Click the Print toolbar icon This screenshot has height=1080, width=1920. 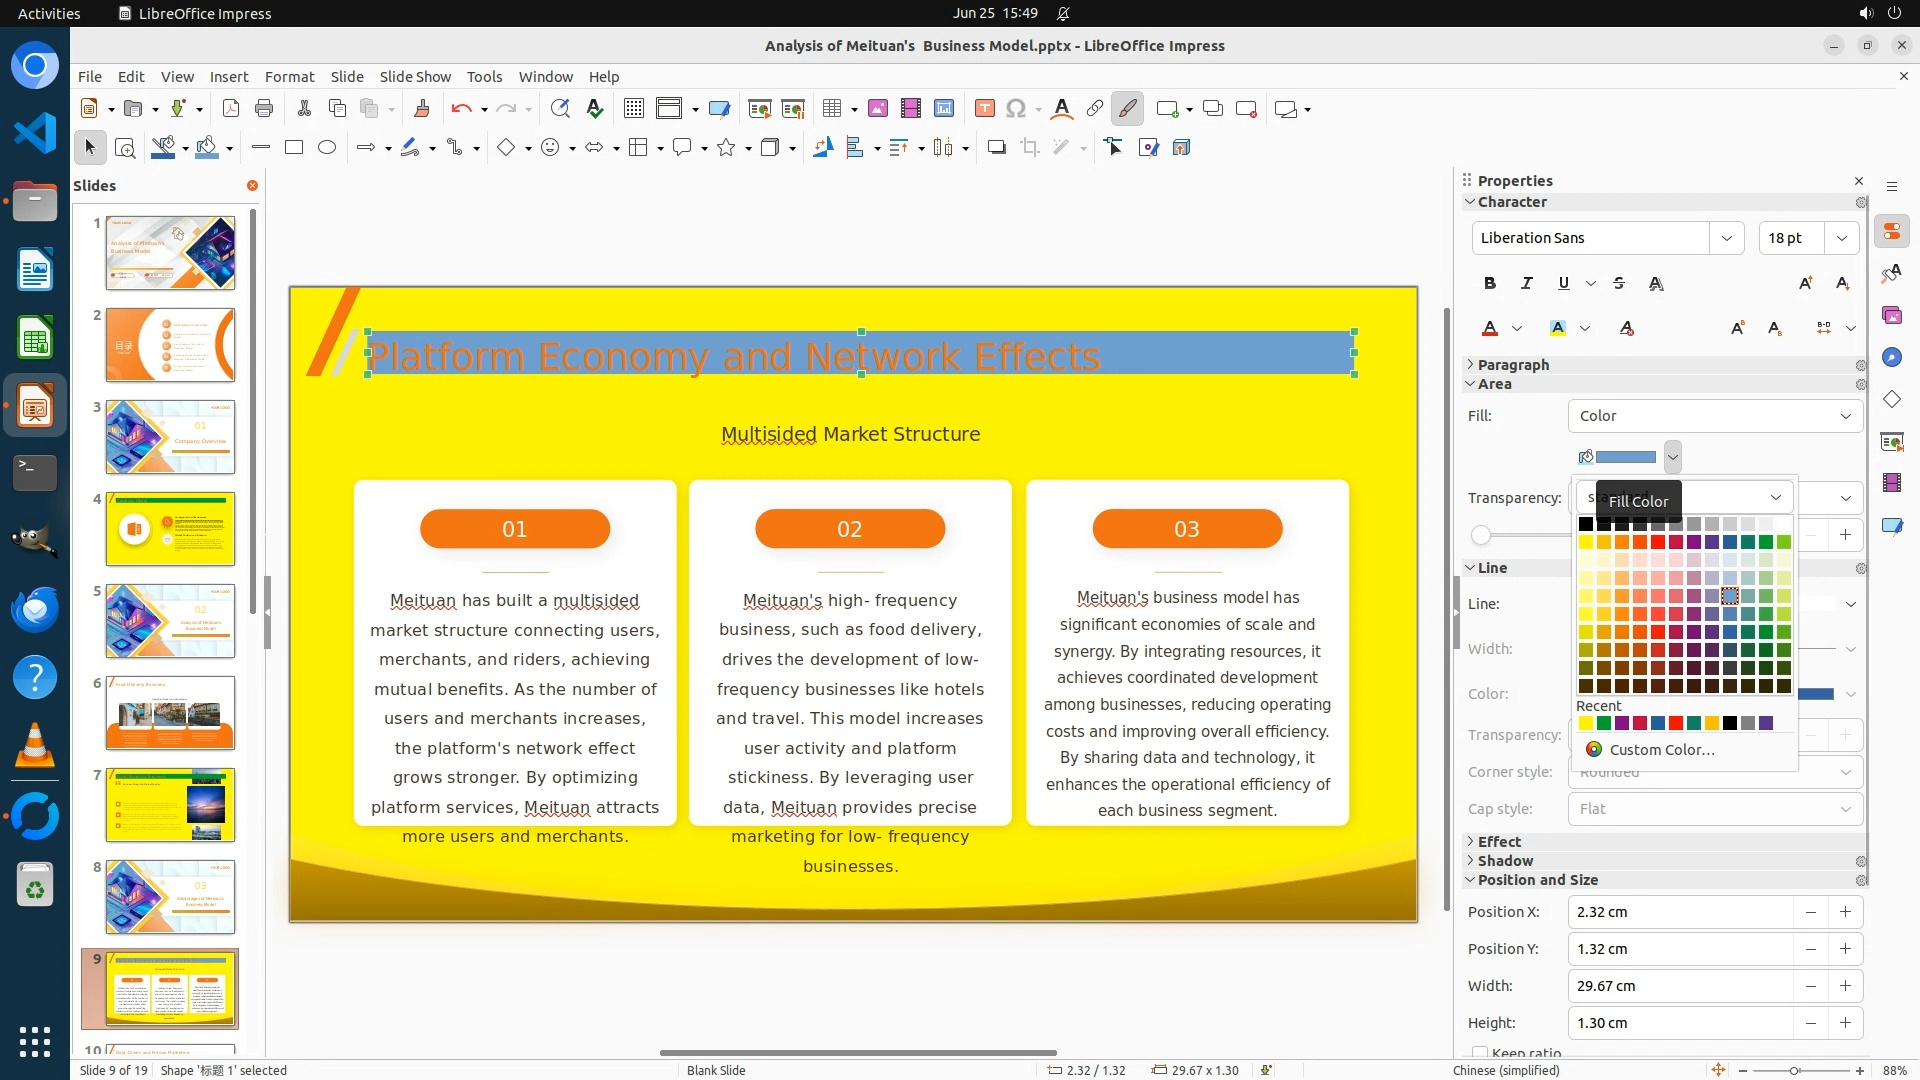click(264, 109)
